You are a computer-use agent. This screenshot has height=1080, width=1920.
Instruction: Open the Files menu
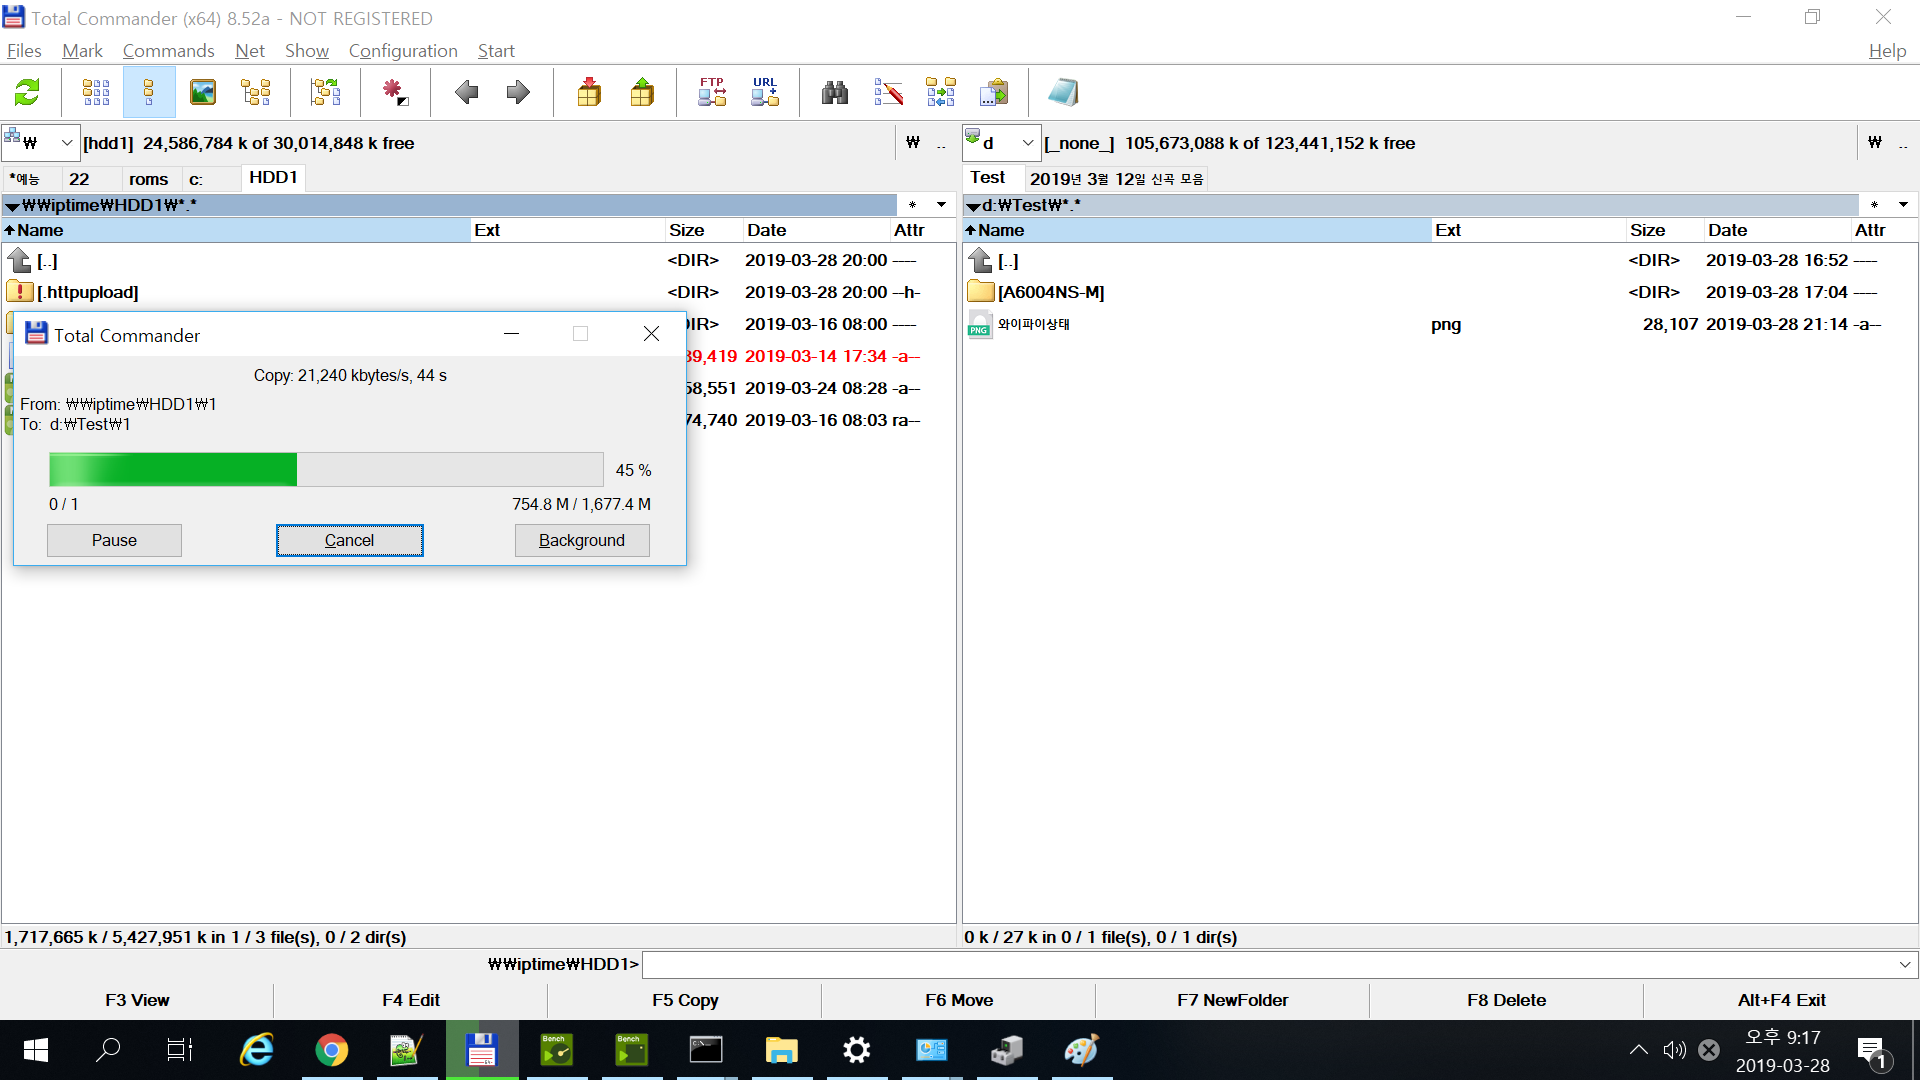tap(24, 51)
